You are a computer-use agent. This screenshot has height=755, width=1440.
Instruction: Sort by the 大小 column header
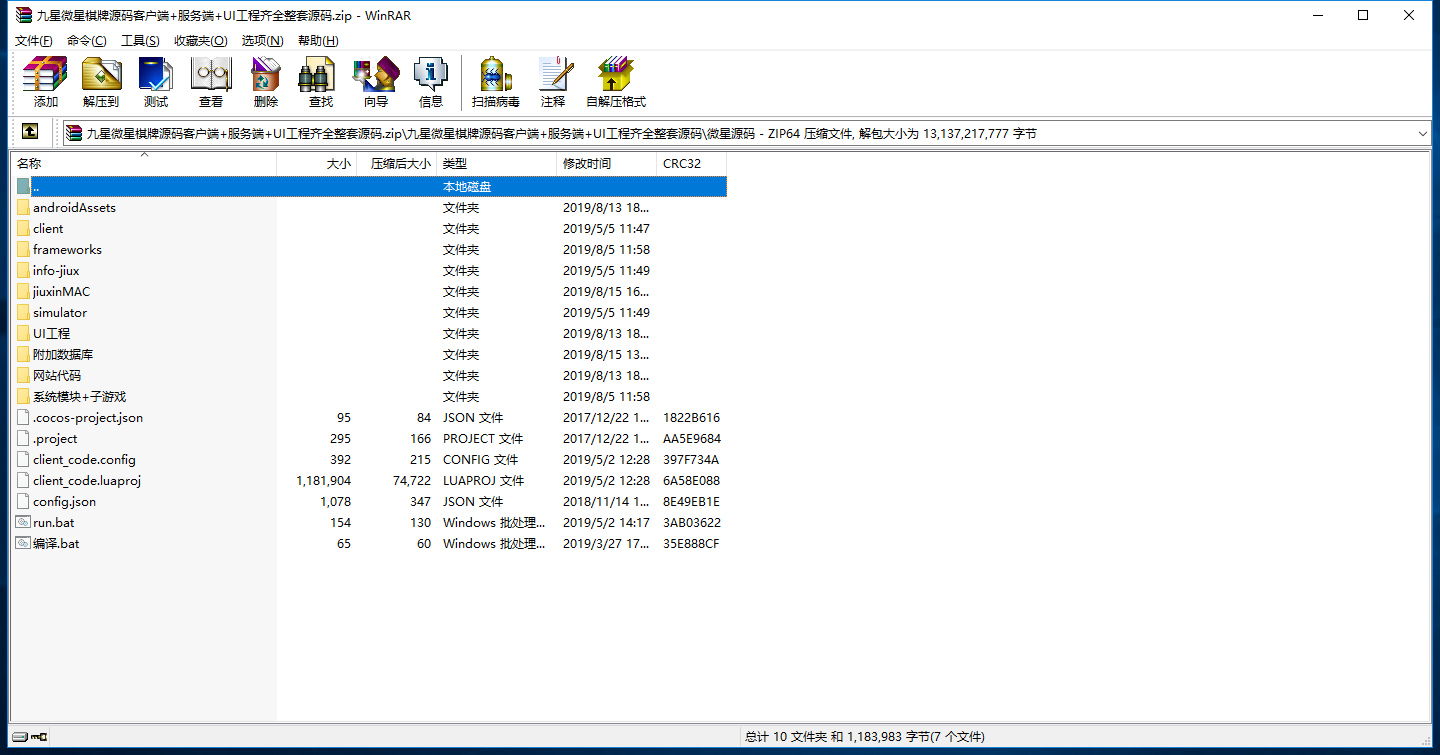(317, 163)
